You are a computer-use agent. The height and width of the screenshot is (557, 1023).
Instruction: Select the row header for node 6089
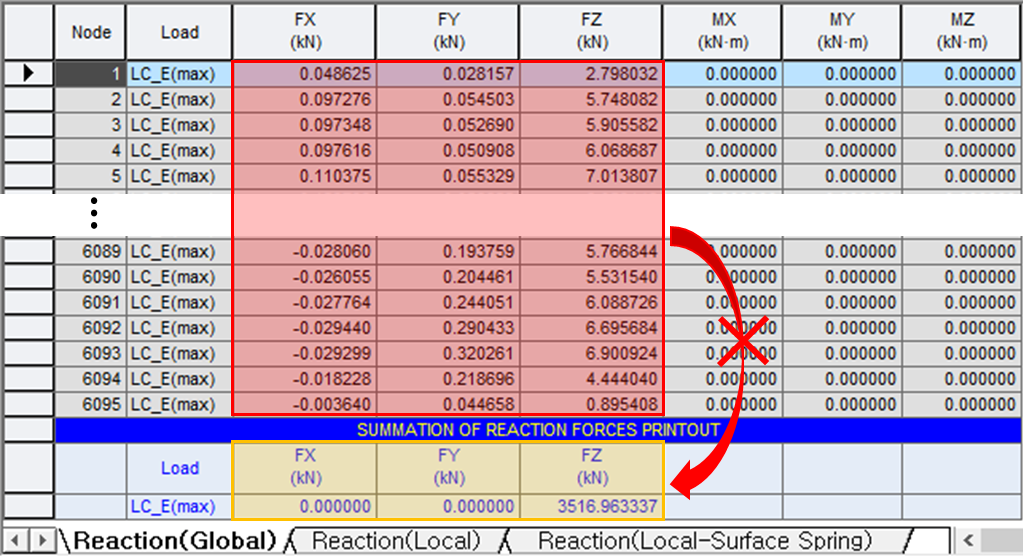pos(28,252)
